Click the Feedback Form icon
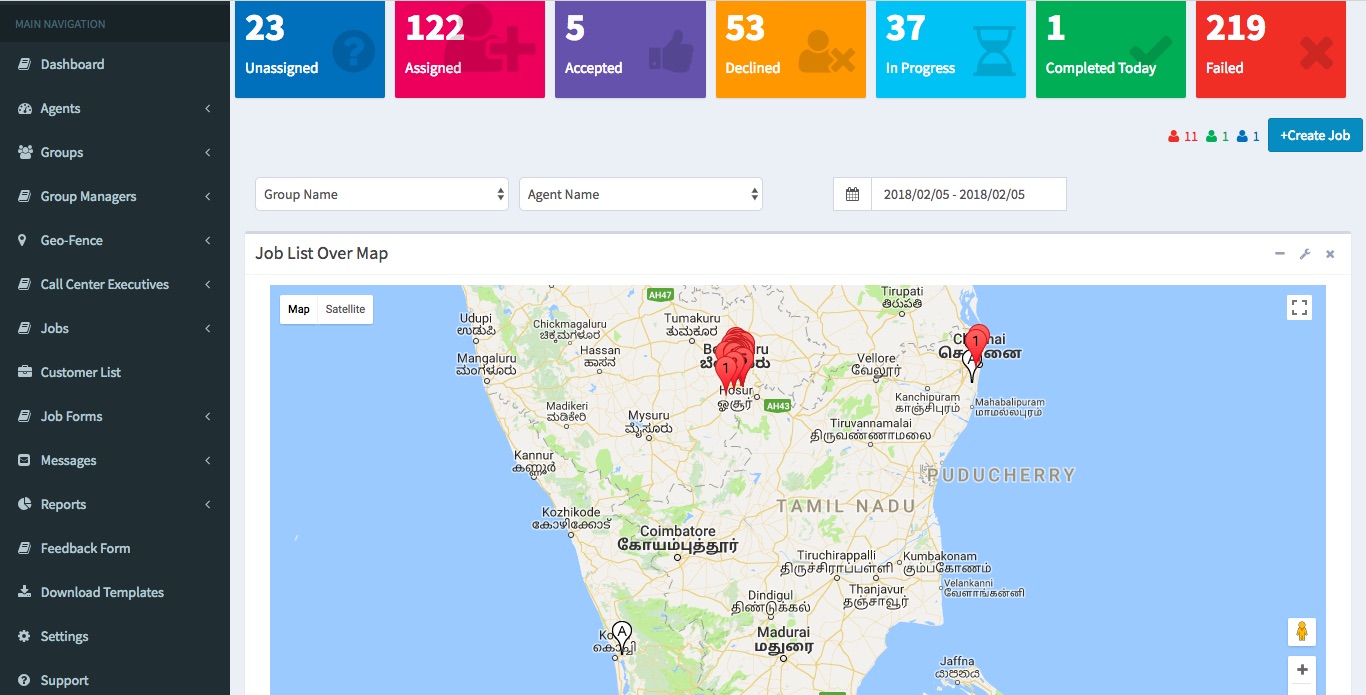The height and width of the screenshot is (695, 1366). pyautogui.click(x=25, y=548)
